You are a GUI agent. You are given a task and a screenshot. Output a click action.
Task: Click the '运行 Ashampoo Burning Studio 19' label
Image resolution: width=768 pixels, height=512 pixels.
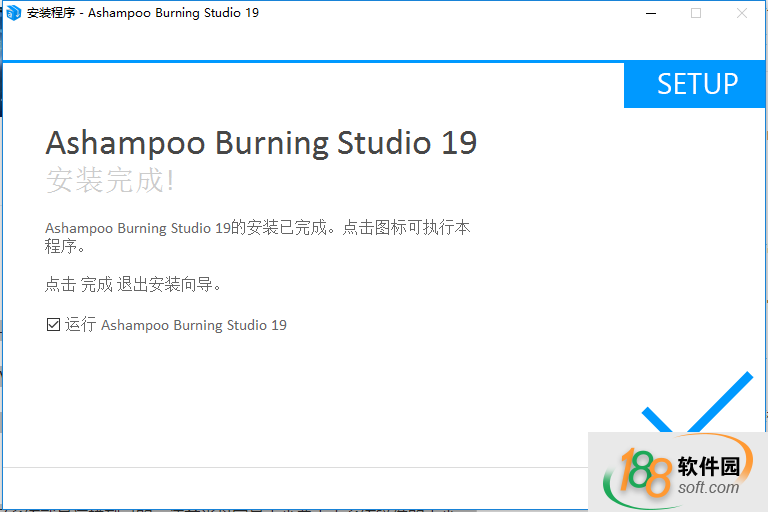tap(176, 325)
